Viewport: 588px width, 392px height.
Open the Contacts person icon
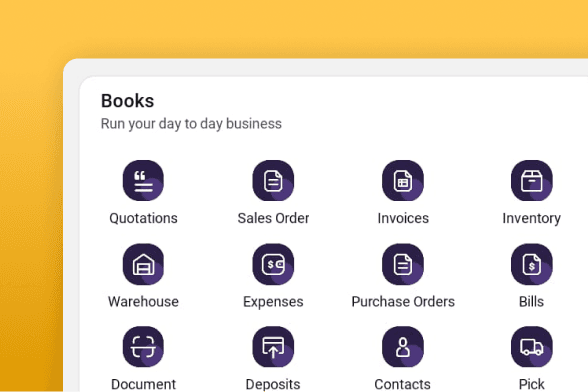point(403,347)
